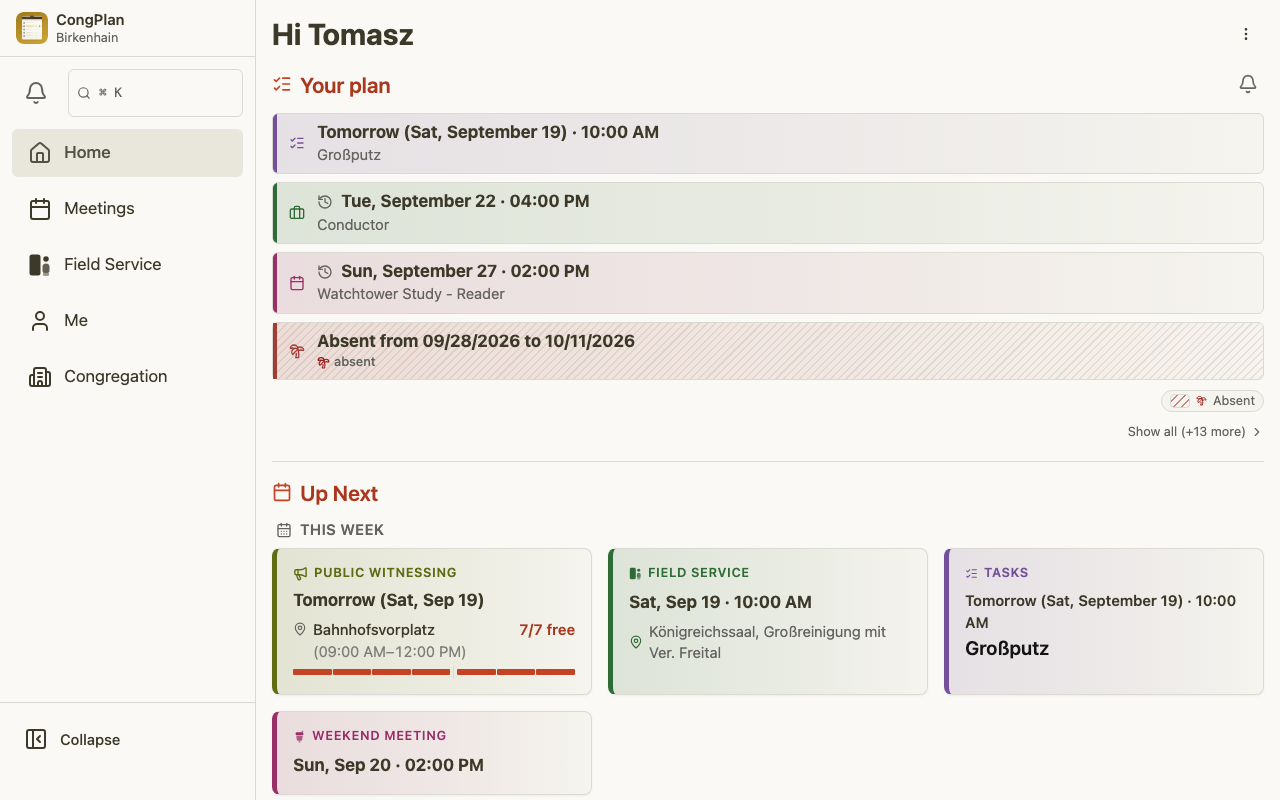Screen dimensions: 1280x800
Task: Open the Watchtower Study - Reader entry
Action: [768, 283]
